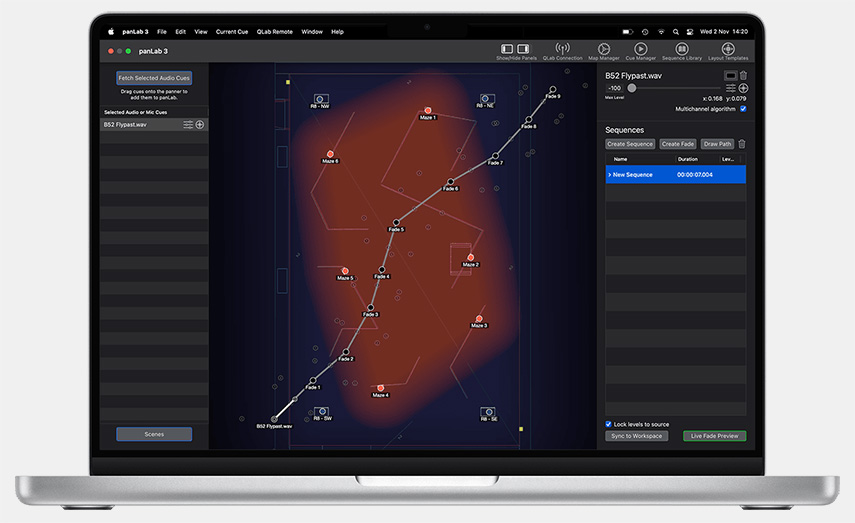
Task: Click the Sync to Workspace button
Action: pos(636,436)
